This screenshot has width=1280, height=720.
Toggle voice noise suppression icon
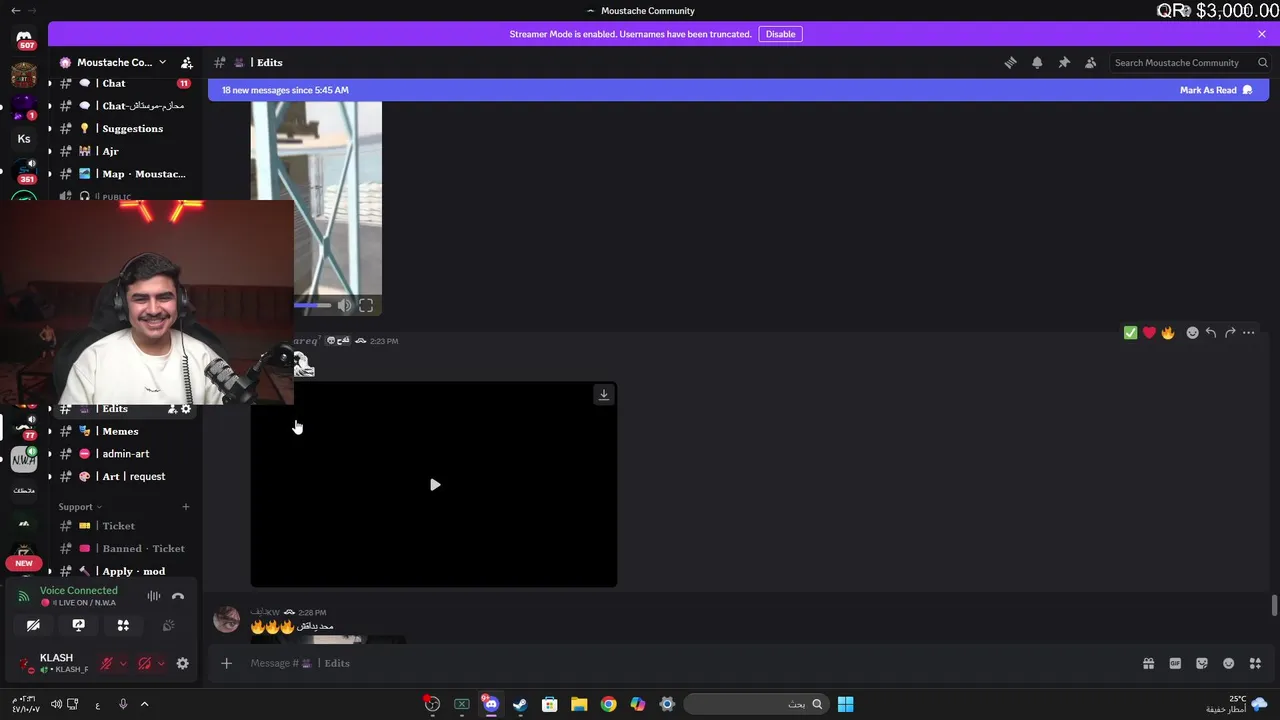click(x=154, y=597)
